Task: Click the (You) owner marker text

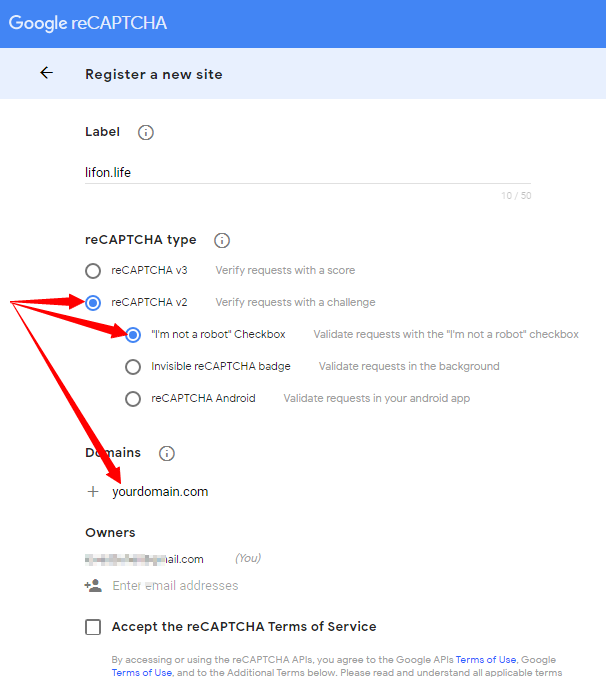Action: click(248, 558)
